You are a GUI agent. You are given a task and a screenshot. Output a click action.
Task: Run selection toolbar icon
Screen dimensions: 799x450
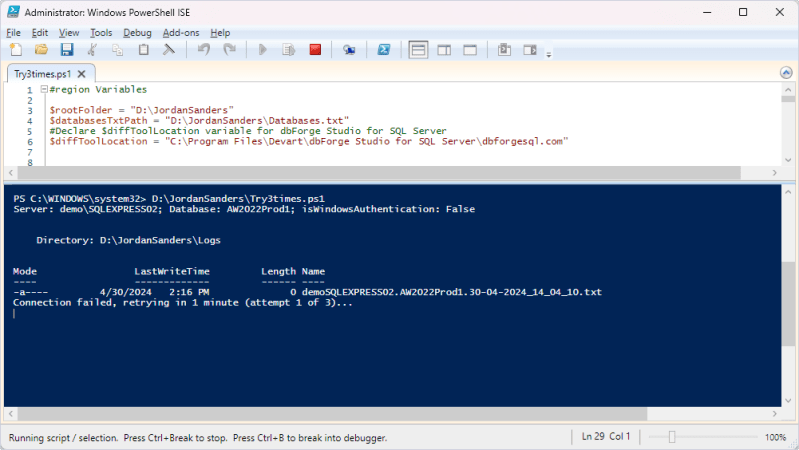coord(289,49)
